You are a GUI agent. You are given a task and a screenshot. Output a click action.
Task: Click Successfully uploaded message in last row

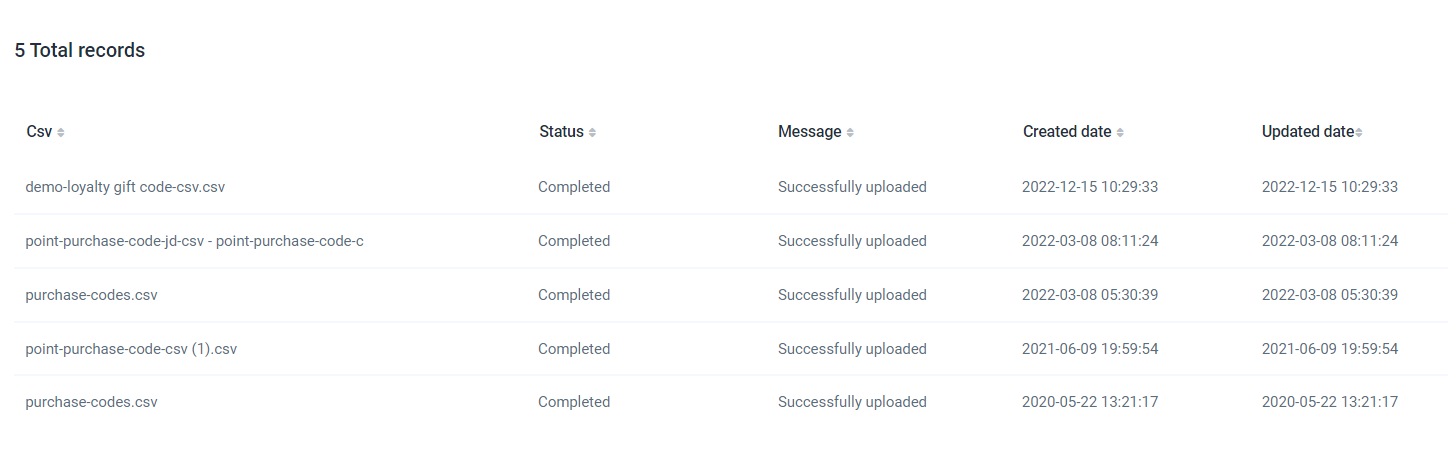852,402
